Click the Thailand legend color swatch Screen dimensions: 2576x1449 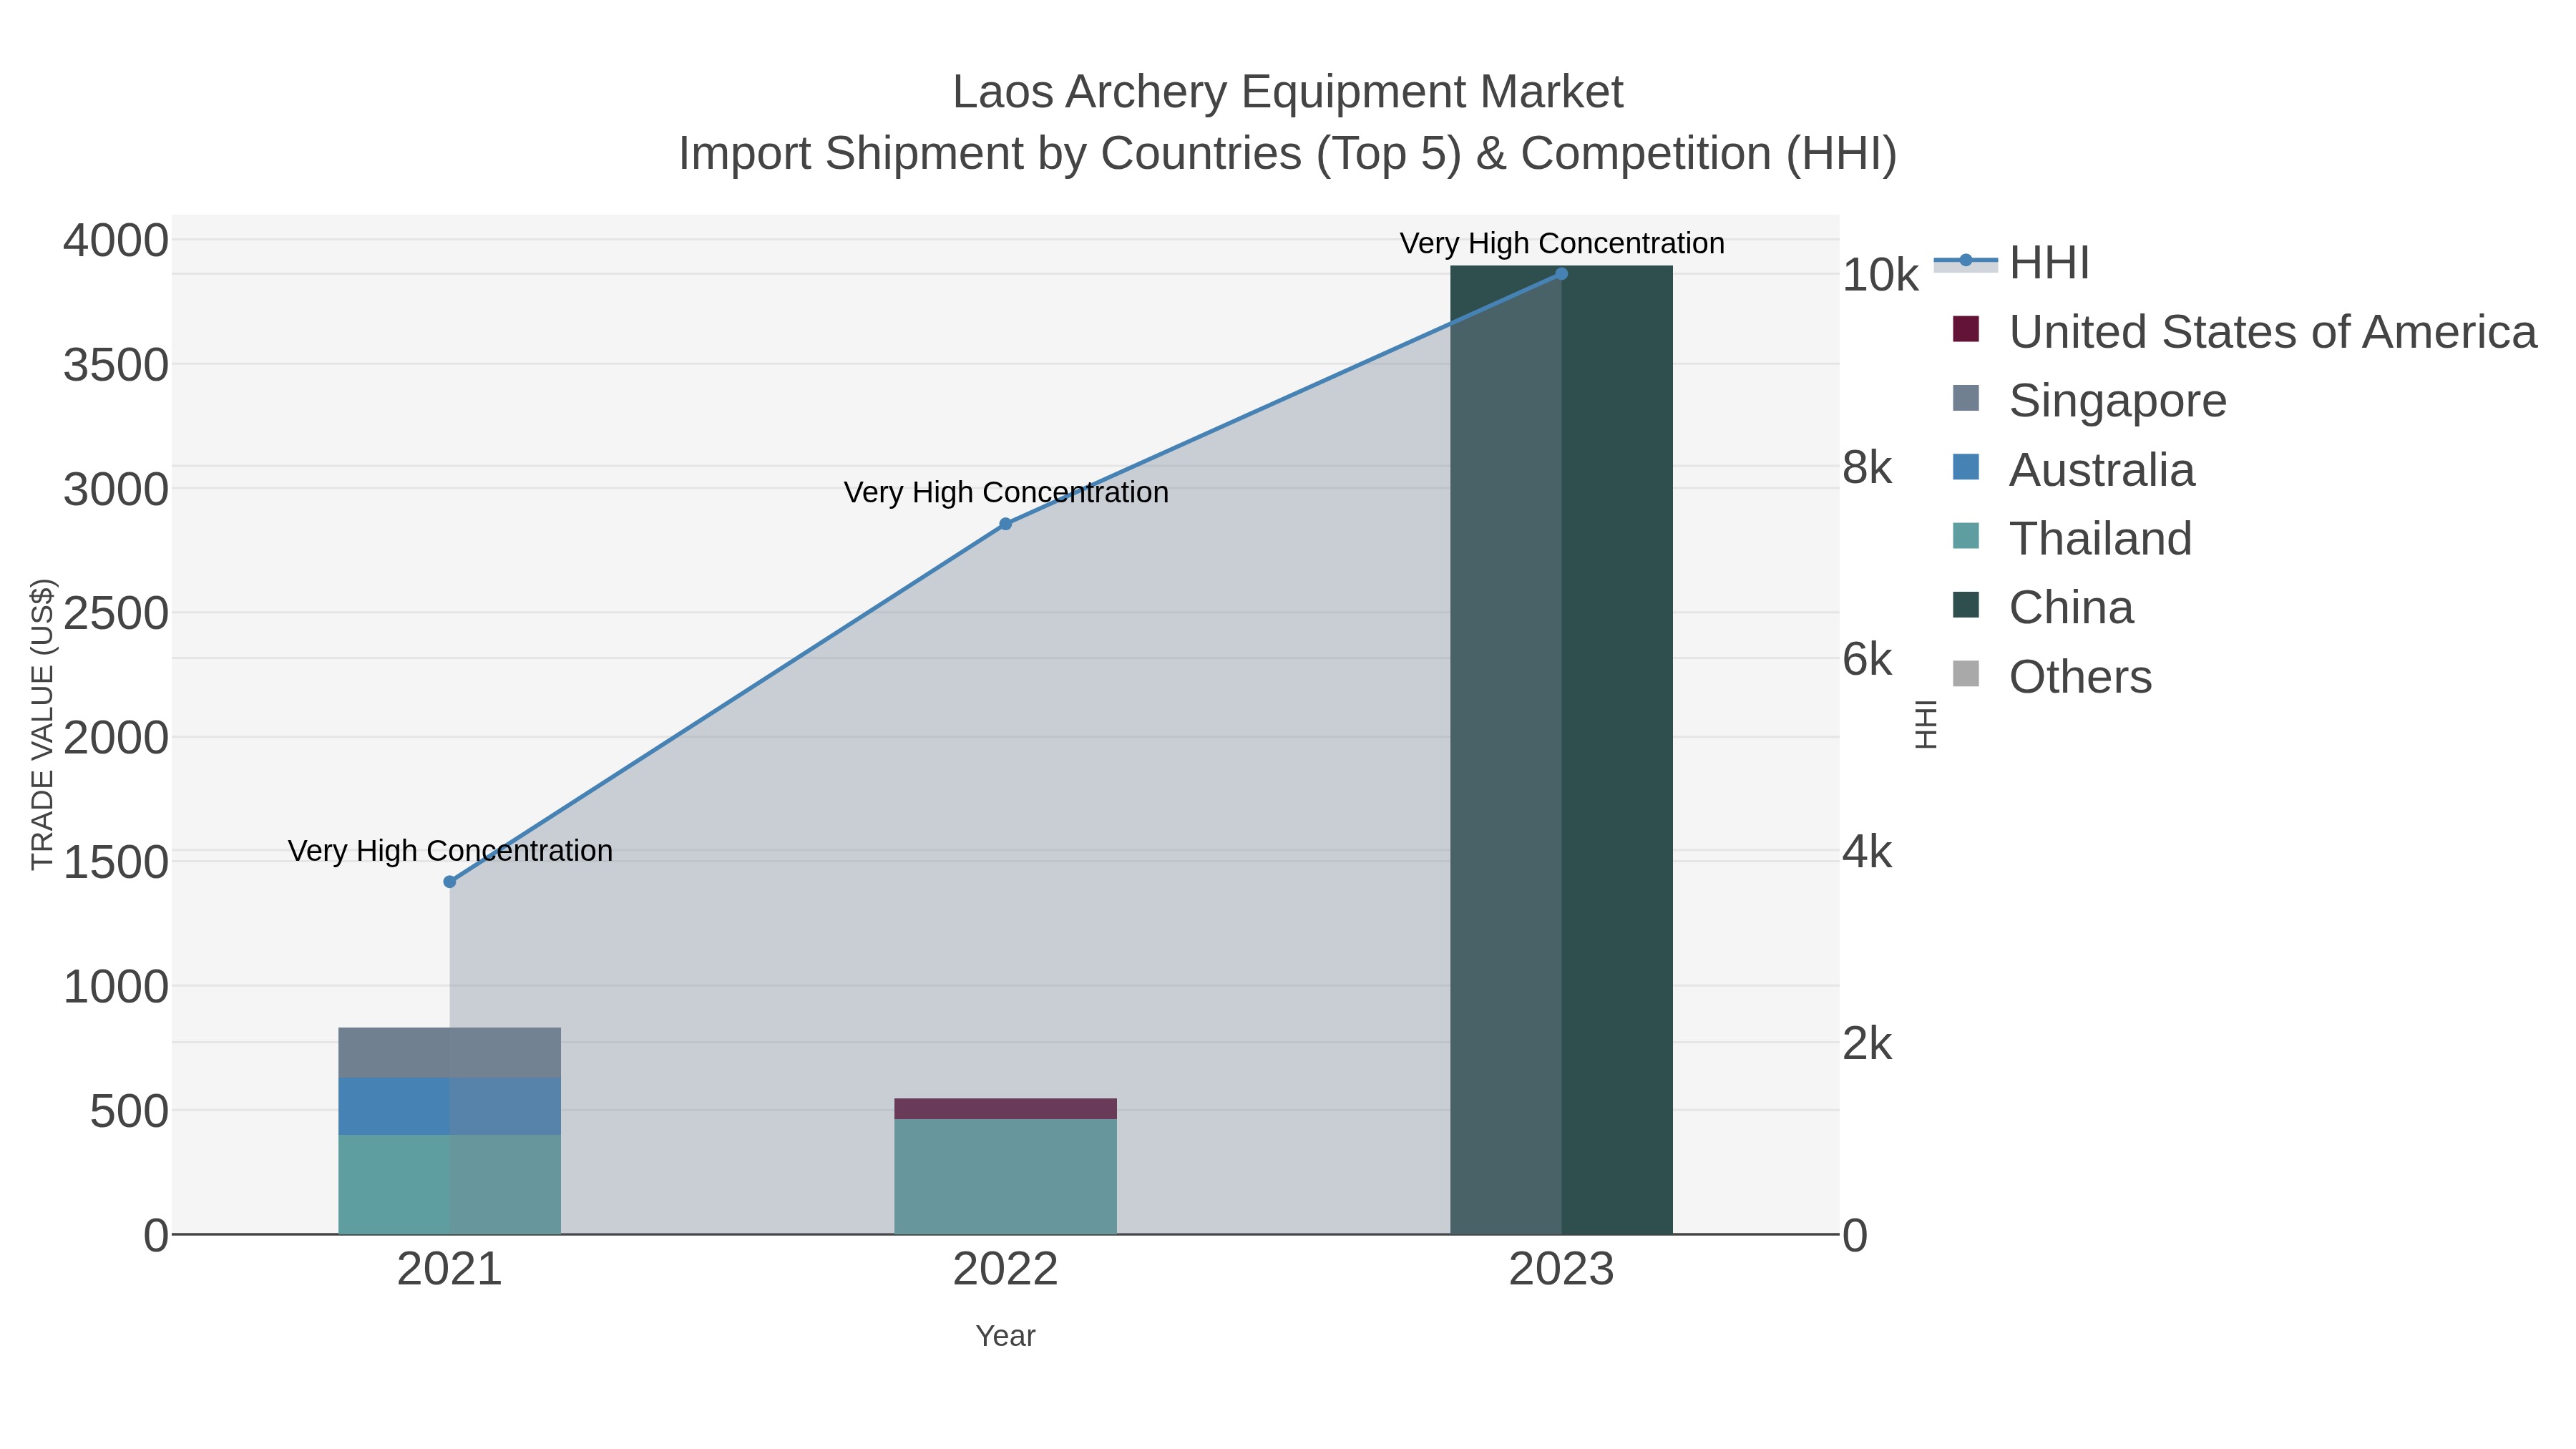1966,536
